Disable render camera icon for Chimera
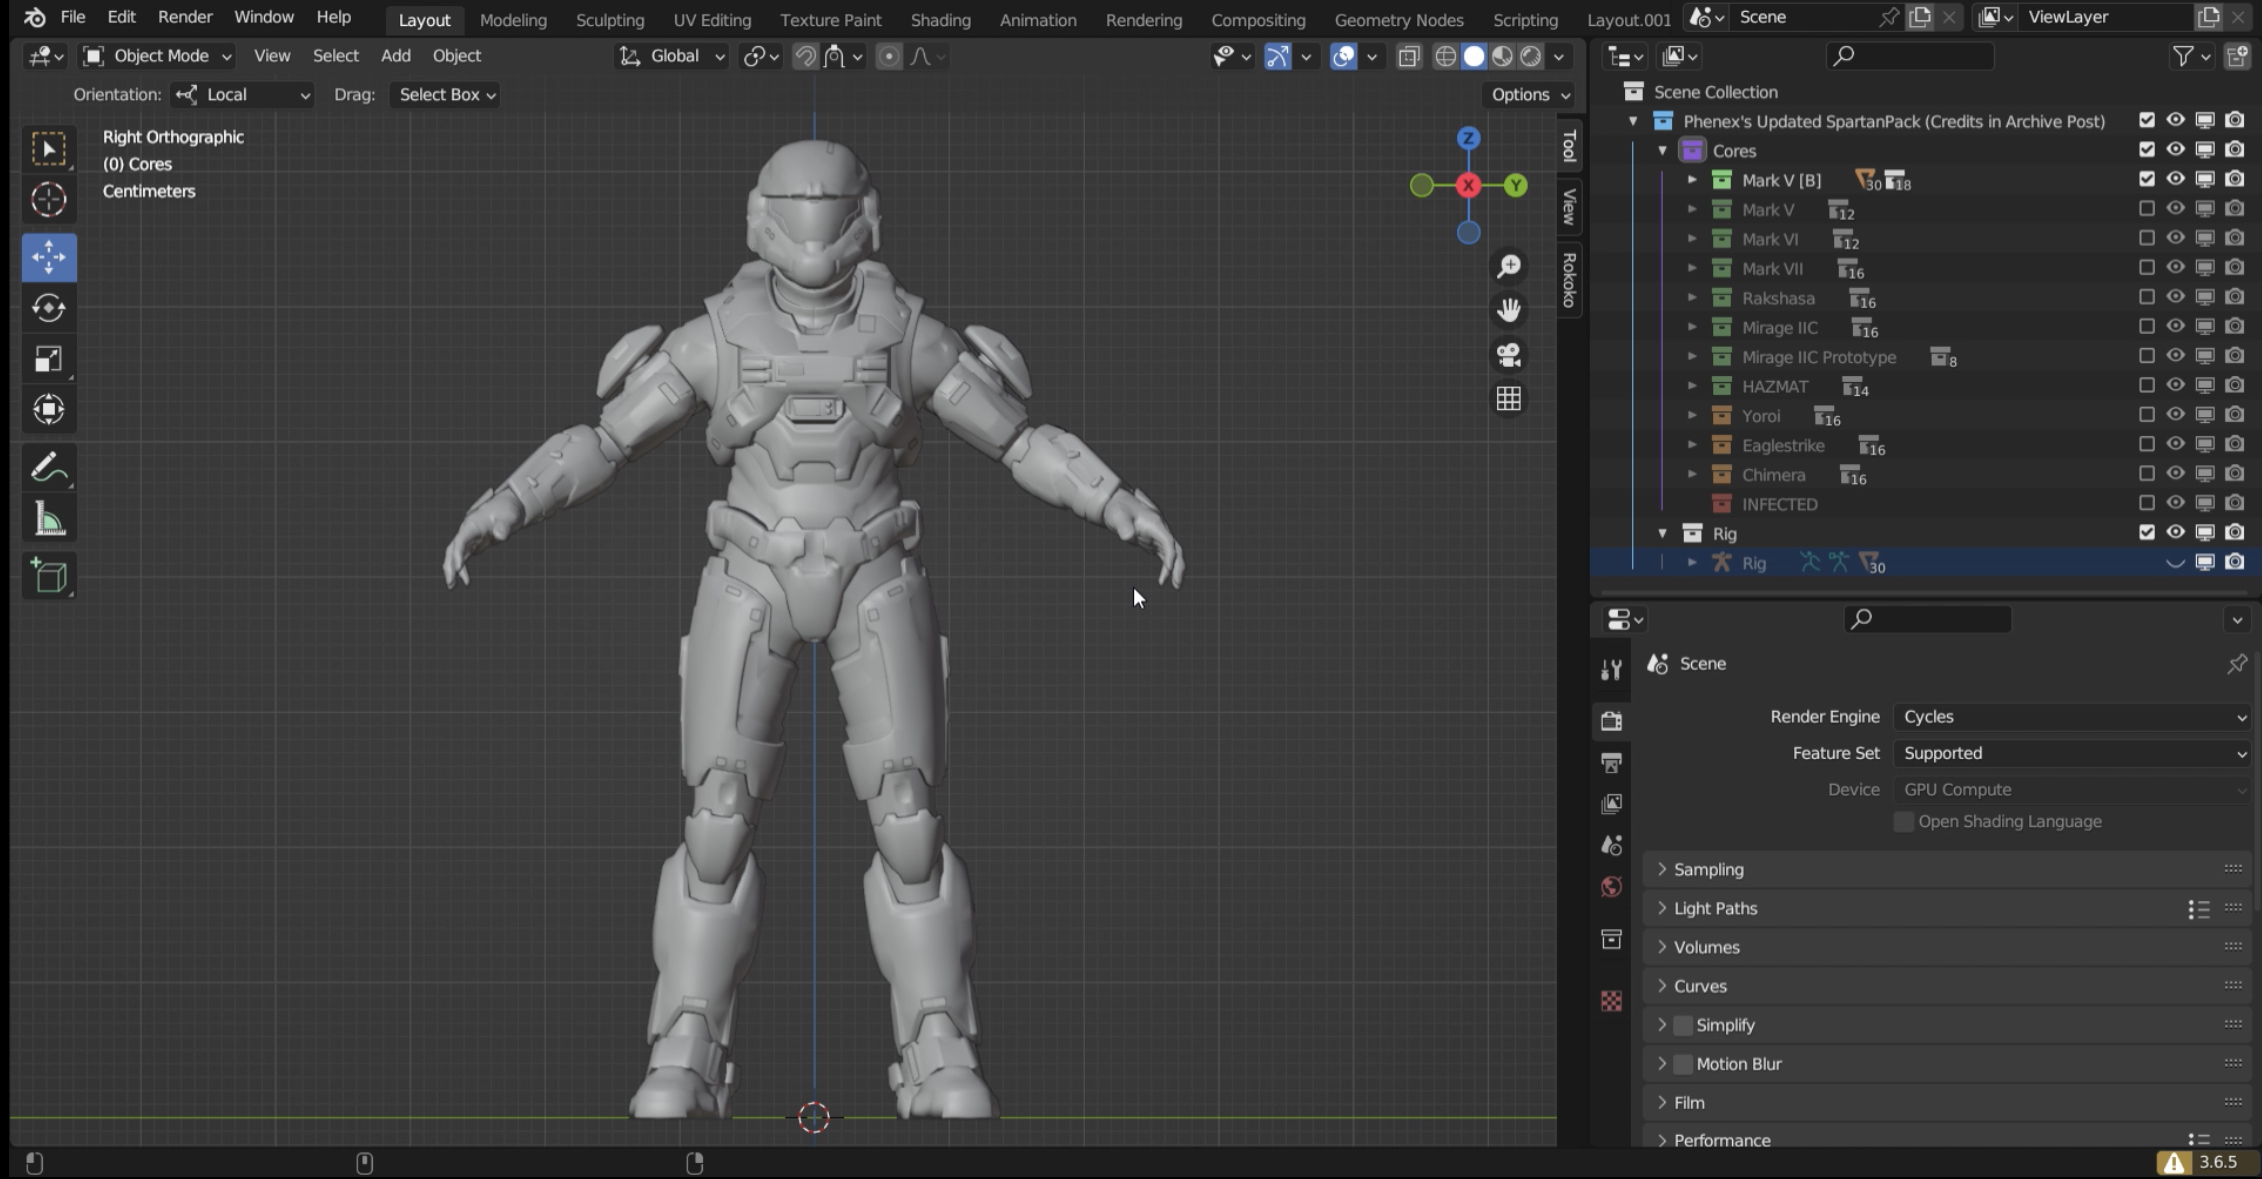Screen dimensions: 2262x1179 [2235, 474]
